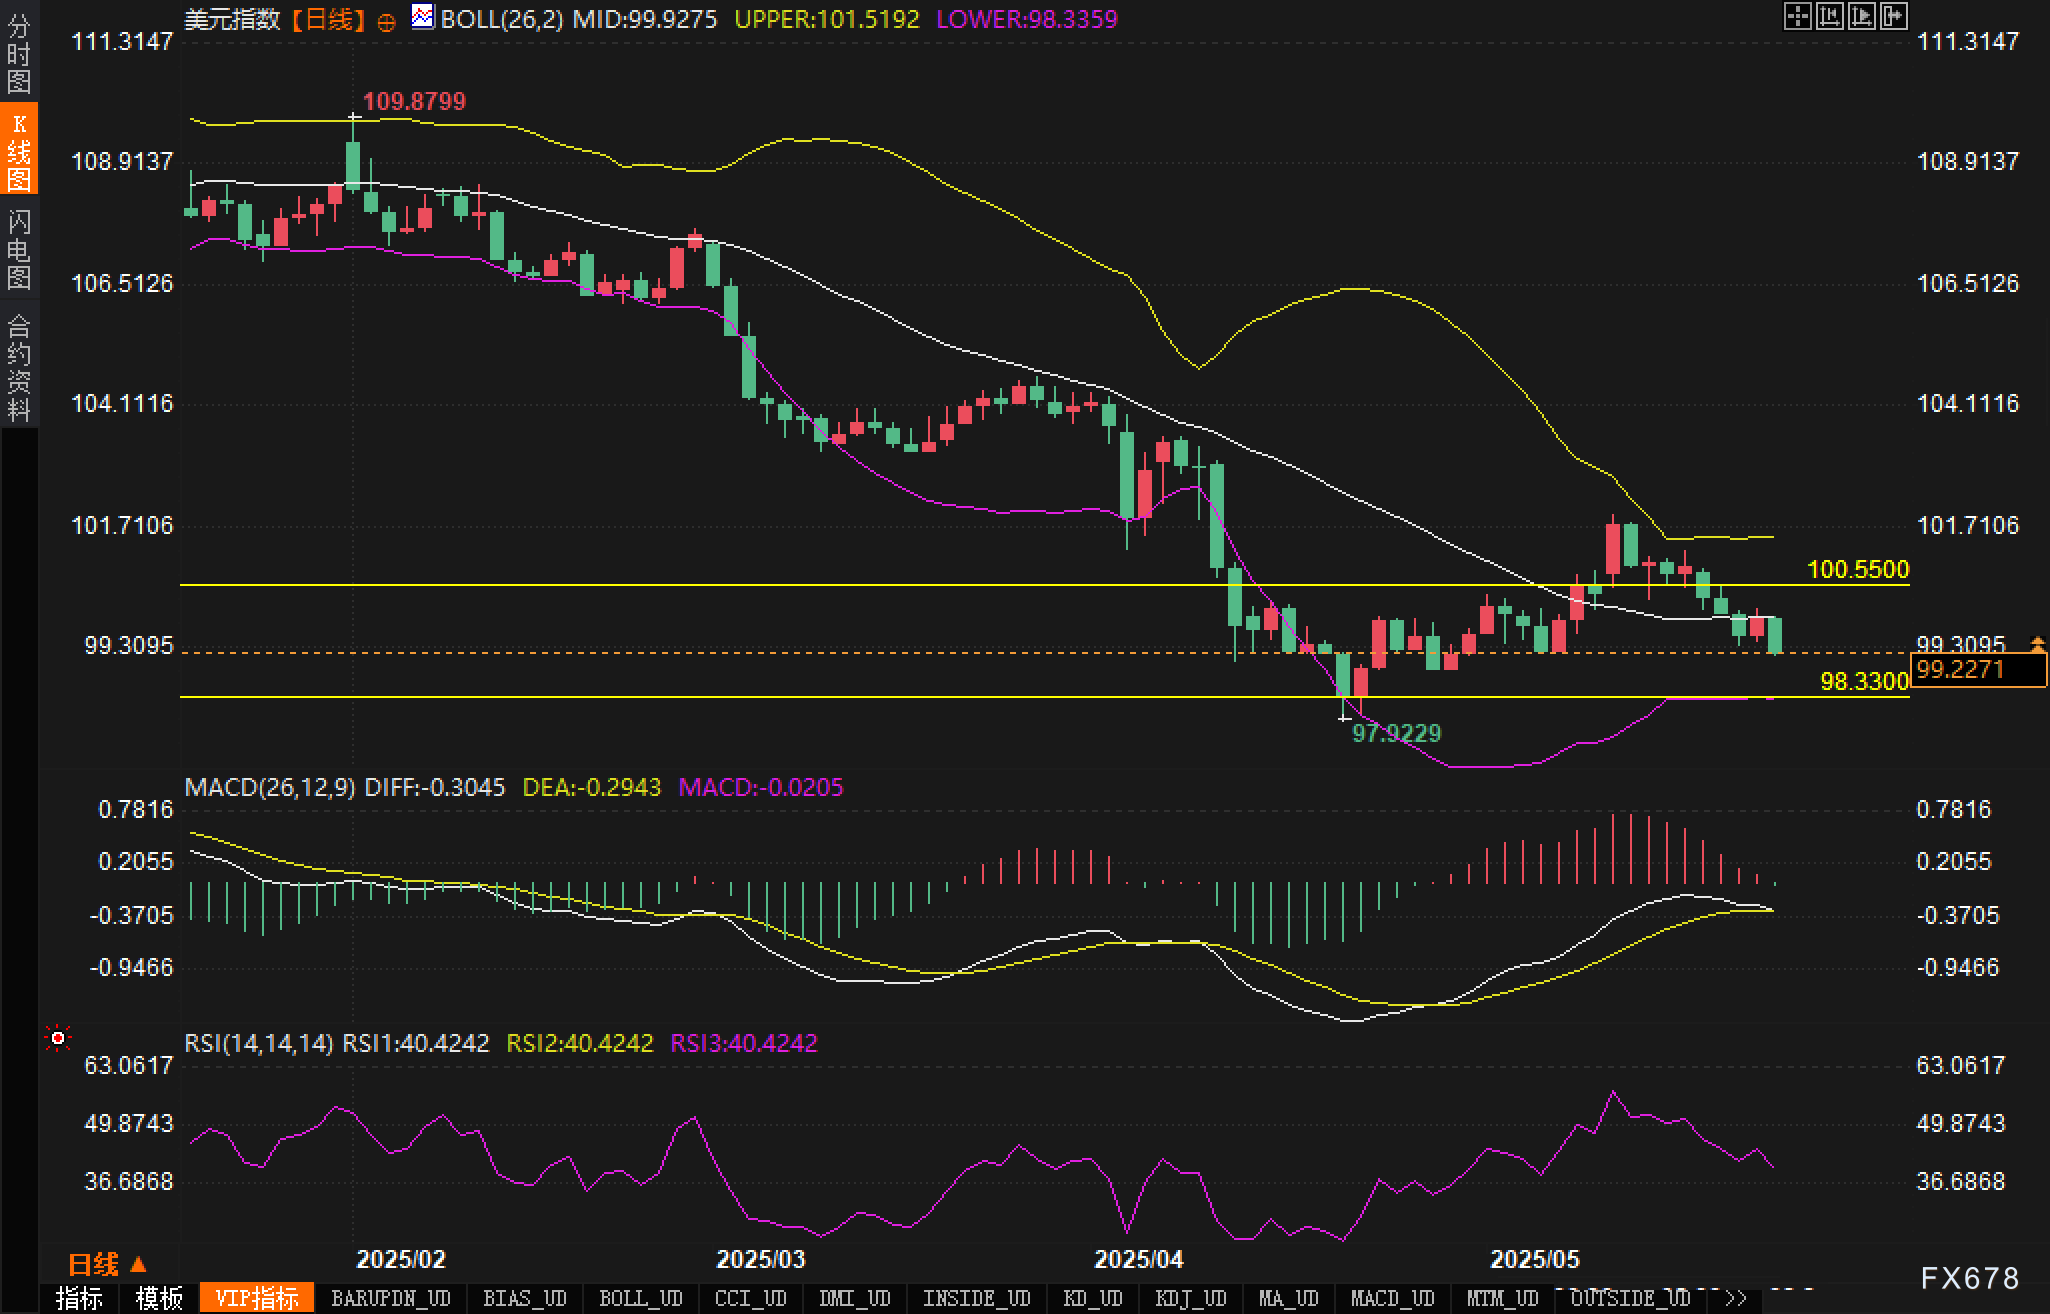Select the VIP指标 tab
This screenshot has width=2050, height=1314.
click(x=257, y=1298)
